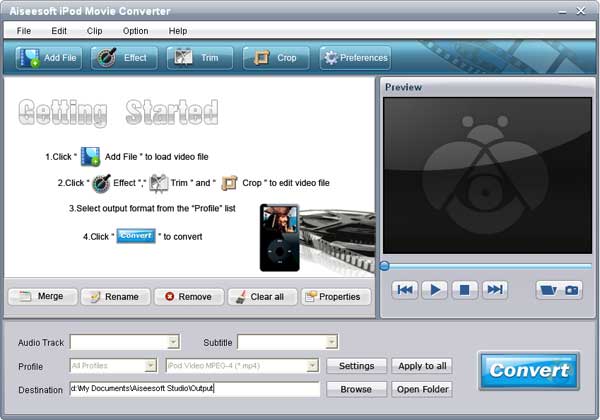Skip to previous in the preview player

click(405, 290)
